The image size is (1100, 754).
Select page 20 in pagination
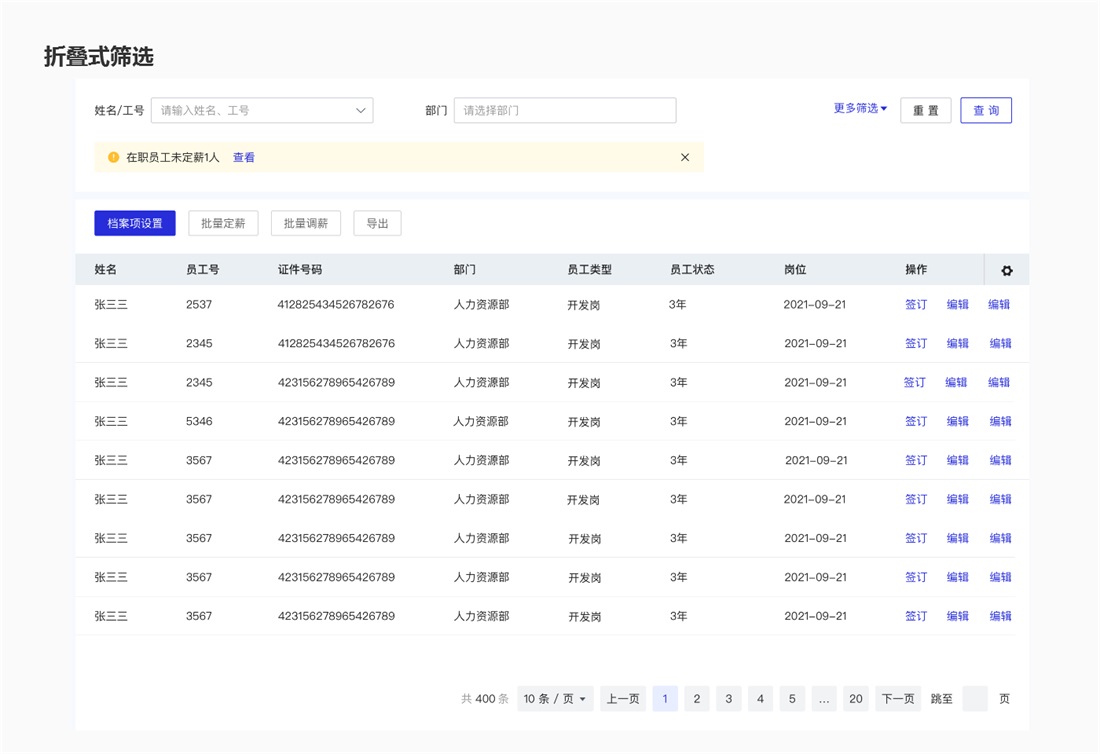[x=856, y=699]
